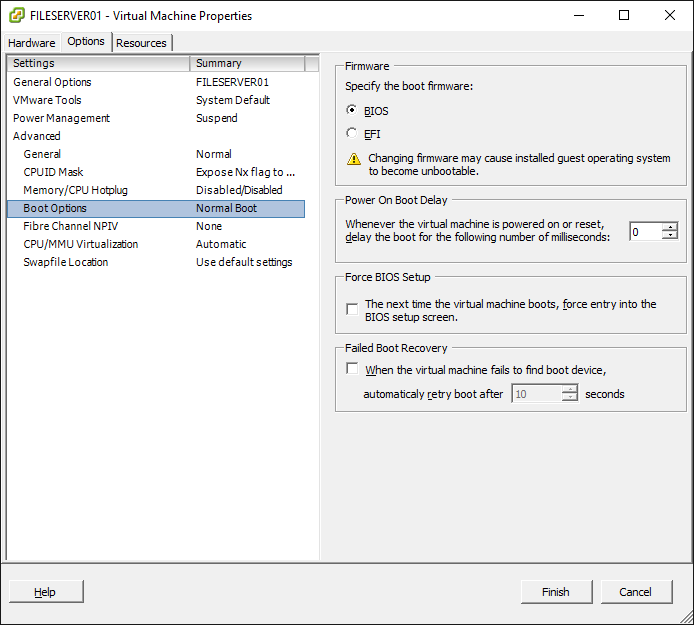
Task: Select the CPUID Mask setting
Action: pyautogui.click(x=156, y=172)
